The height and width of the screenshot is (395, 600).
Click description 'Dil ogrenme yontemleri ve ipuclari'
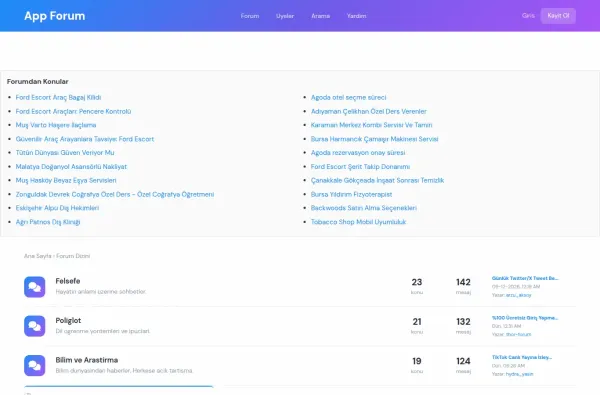(x=103, y=331)
